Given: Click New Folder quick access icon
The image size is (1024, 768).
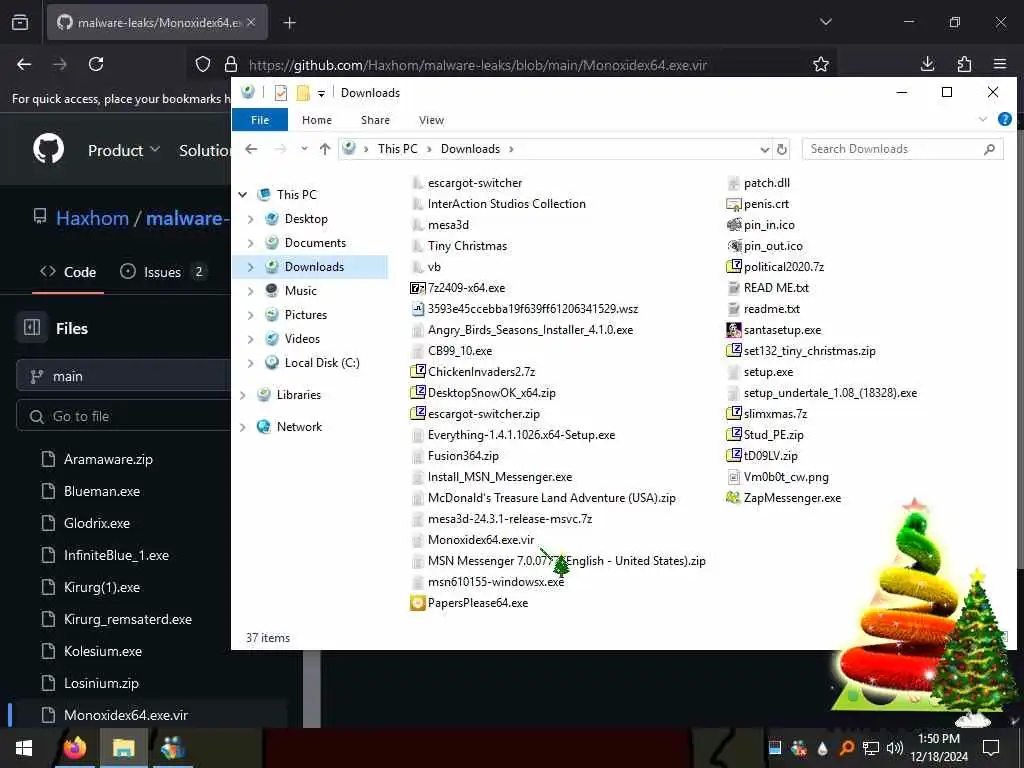Looking at the screenshot, I should pyautogui.click(x=303, y=93).
